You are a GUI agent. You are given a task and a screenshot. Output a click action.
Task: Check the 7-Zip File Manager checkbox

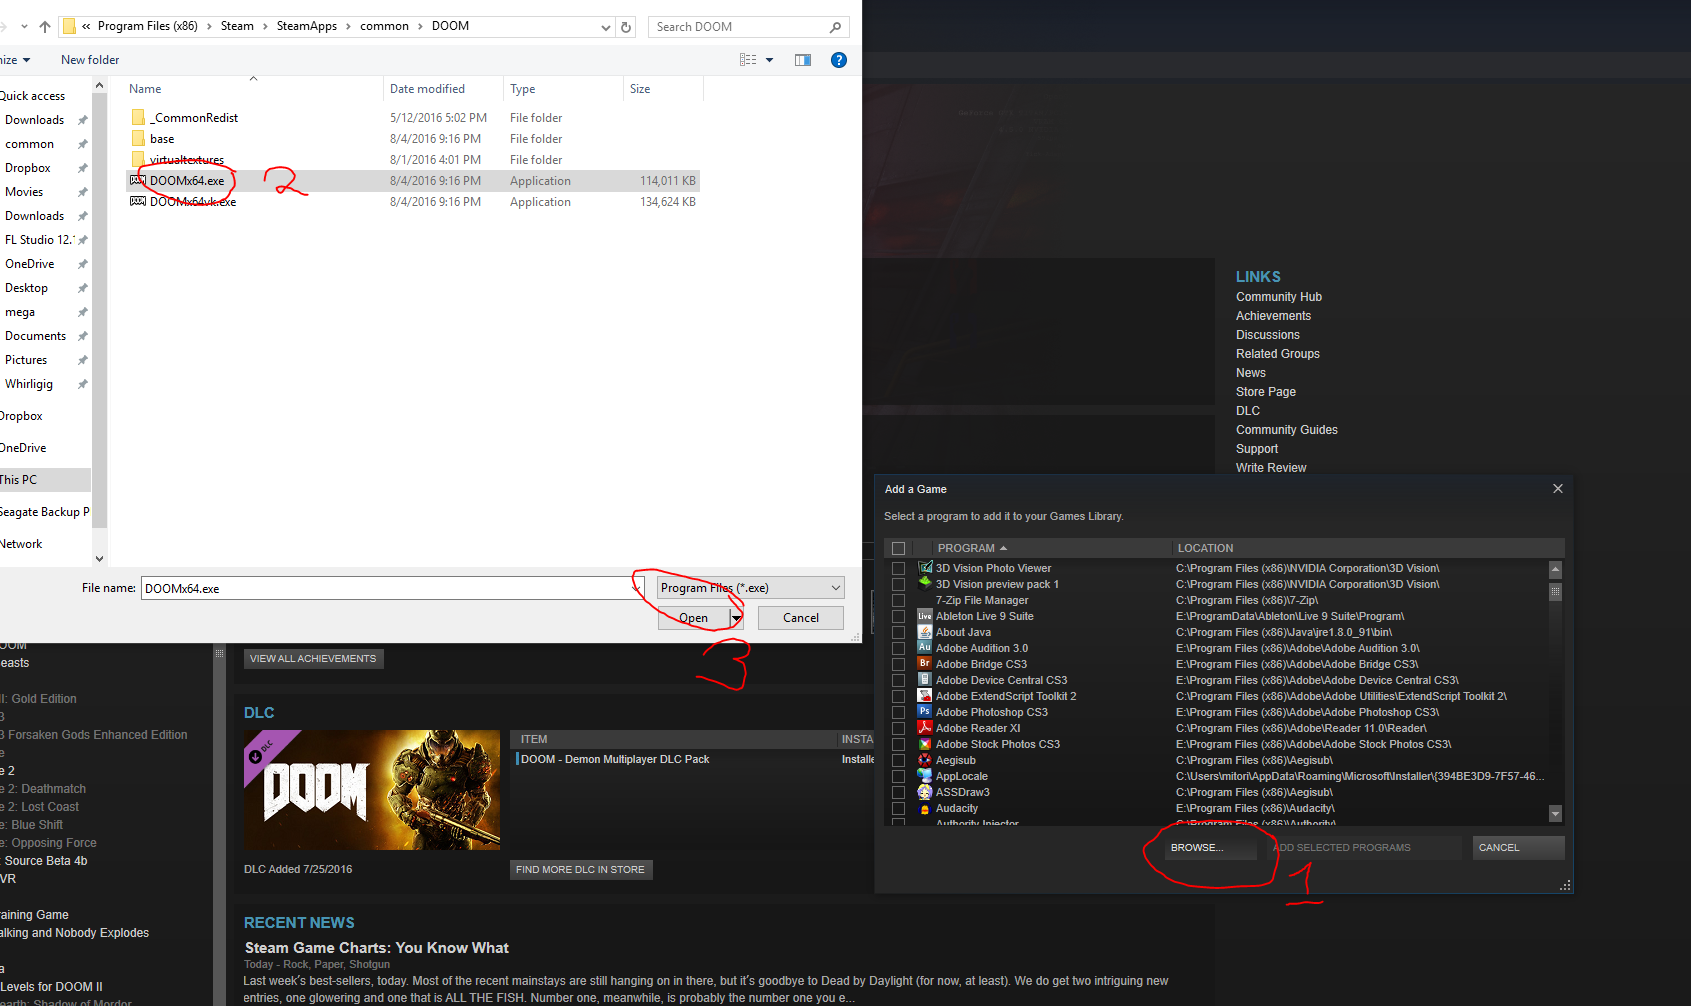(898, 600)
